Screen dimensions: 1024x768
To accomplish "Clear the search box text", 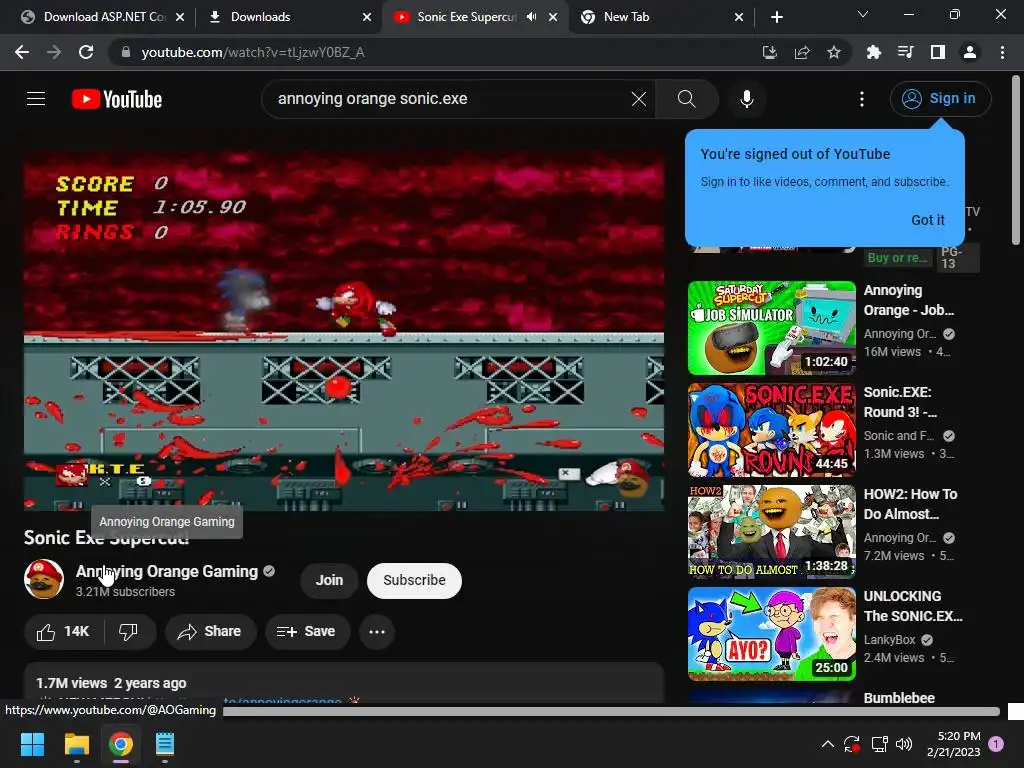I will click(639, 99).
